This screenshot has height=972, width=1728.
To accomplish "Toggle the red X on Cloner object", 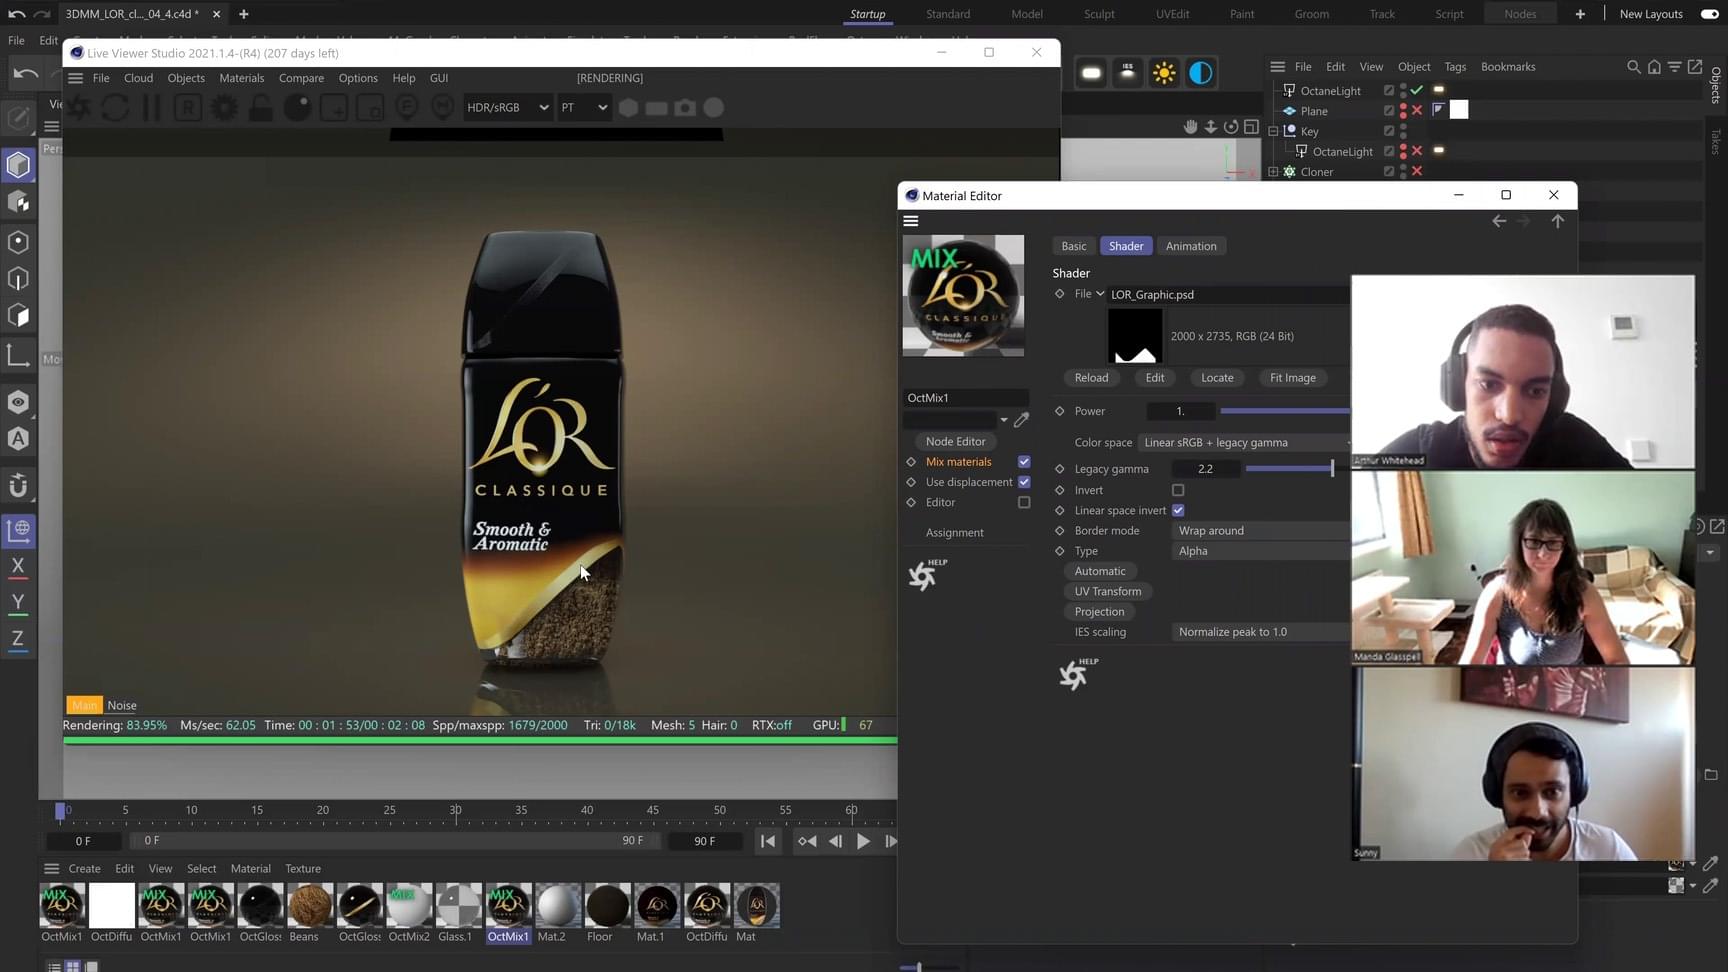I will (x=1417, y=172).
